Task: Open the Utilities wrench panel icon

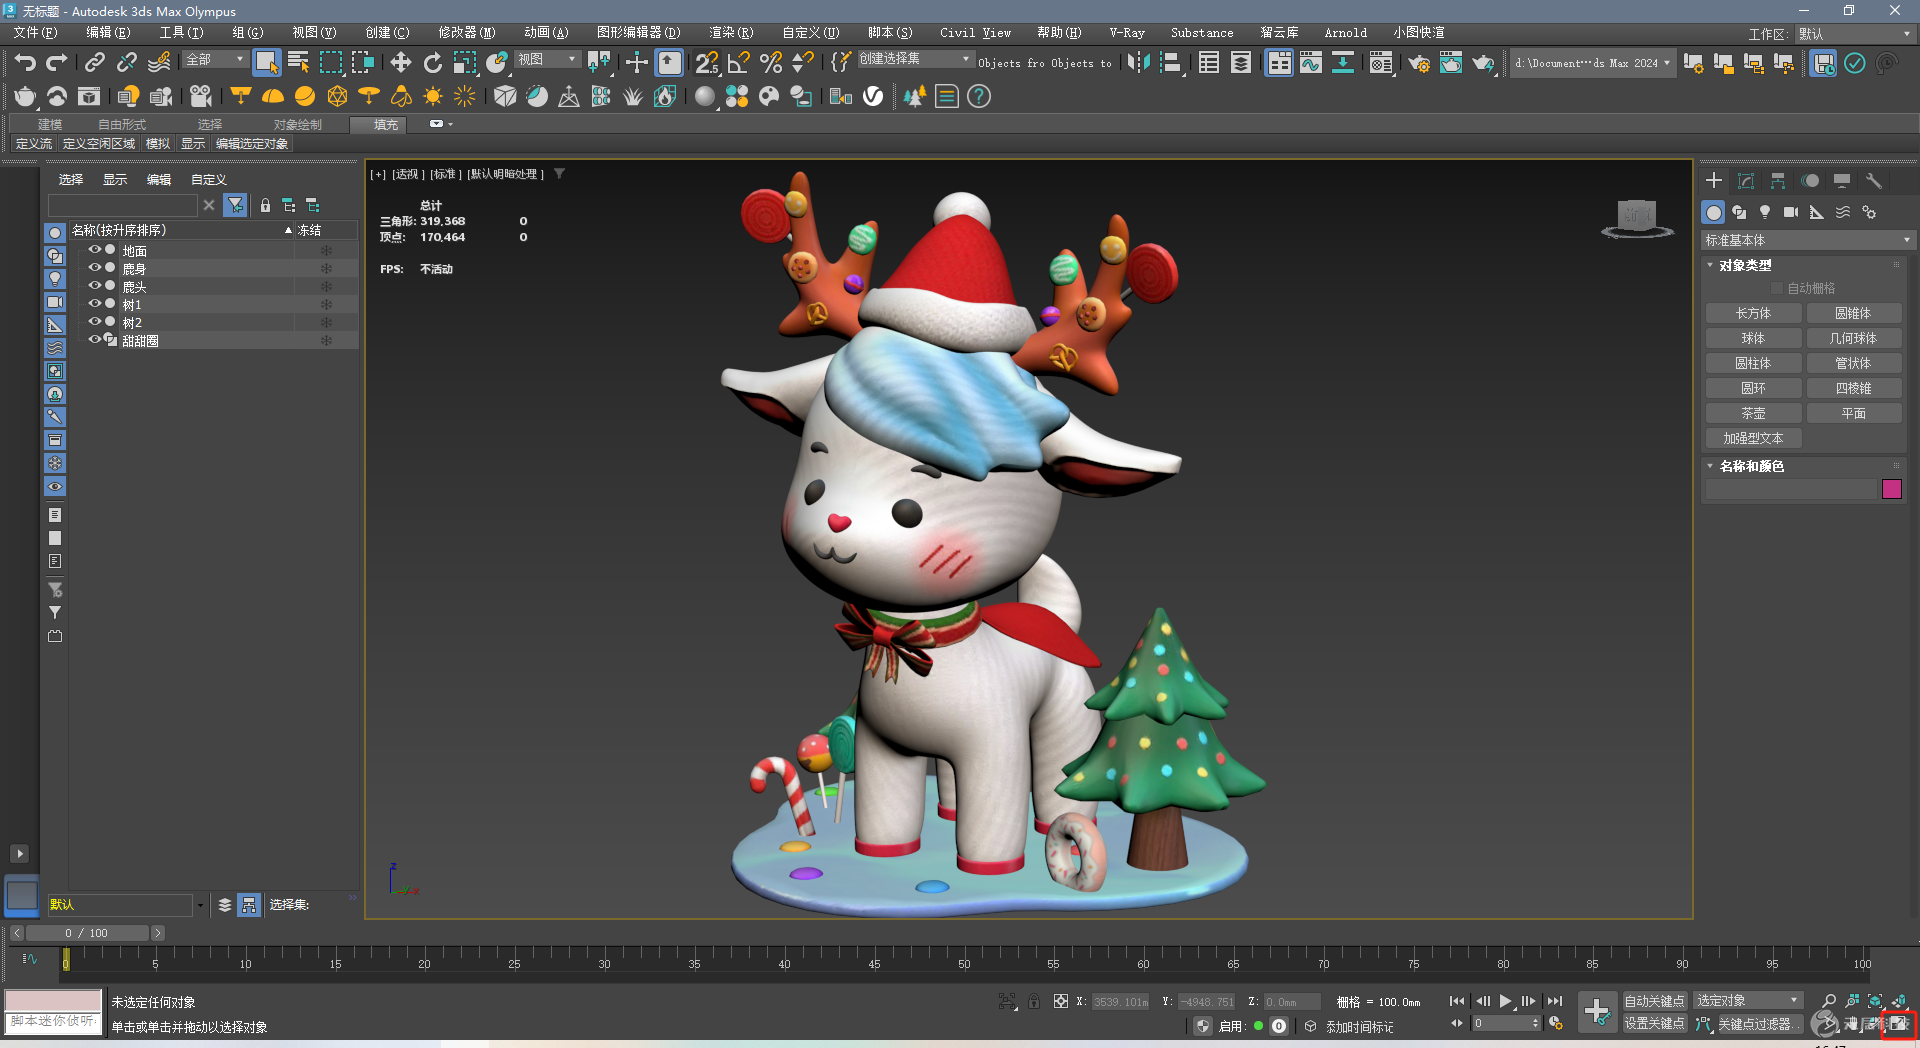Action: tap(1874, 181)
